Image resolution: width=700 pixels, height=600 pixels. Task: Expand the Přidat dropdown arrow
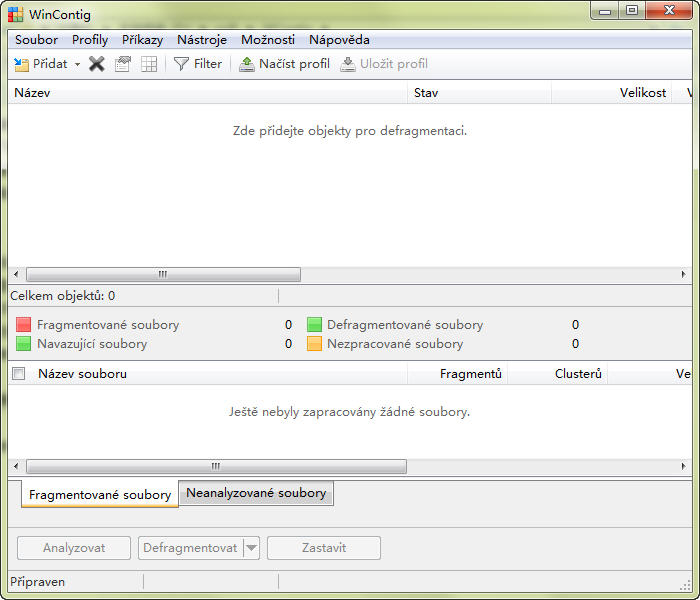pyautogui.click(x=77, y=64)
